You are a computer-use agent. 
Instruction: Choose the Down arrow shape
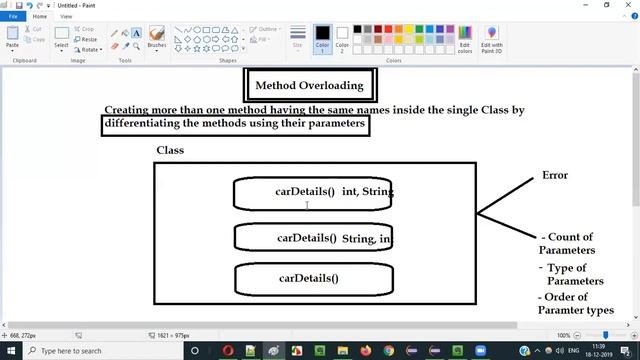tap(178, 49)
